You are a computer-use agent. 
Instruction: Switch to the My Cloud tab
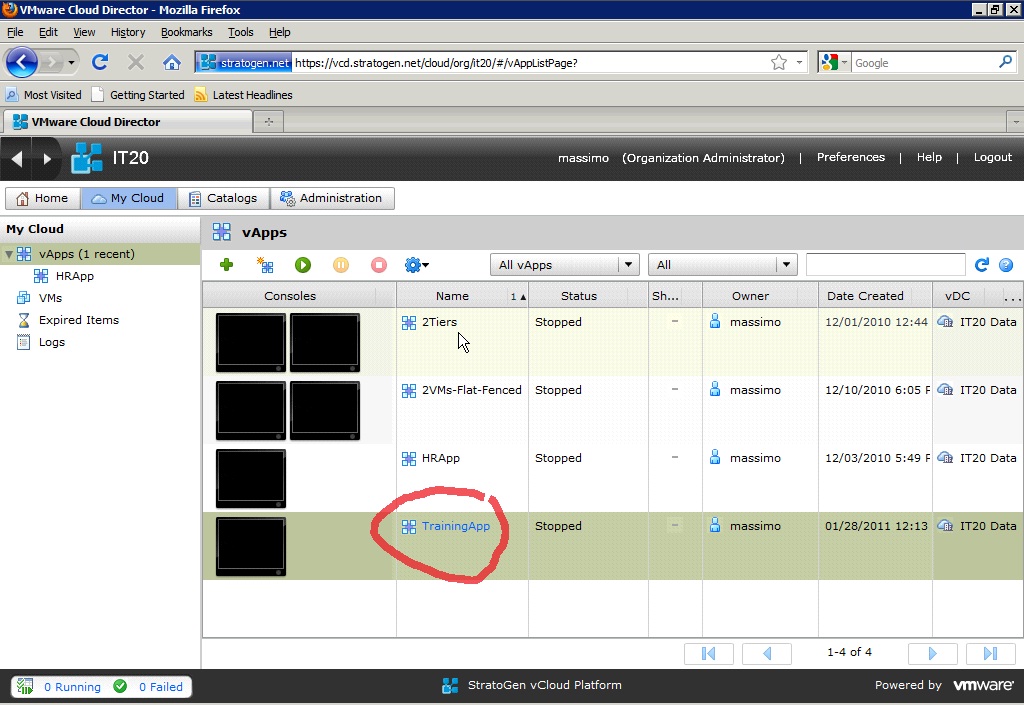pos(129,198)
